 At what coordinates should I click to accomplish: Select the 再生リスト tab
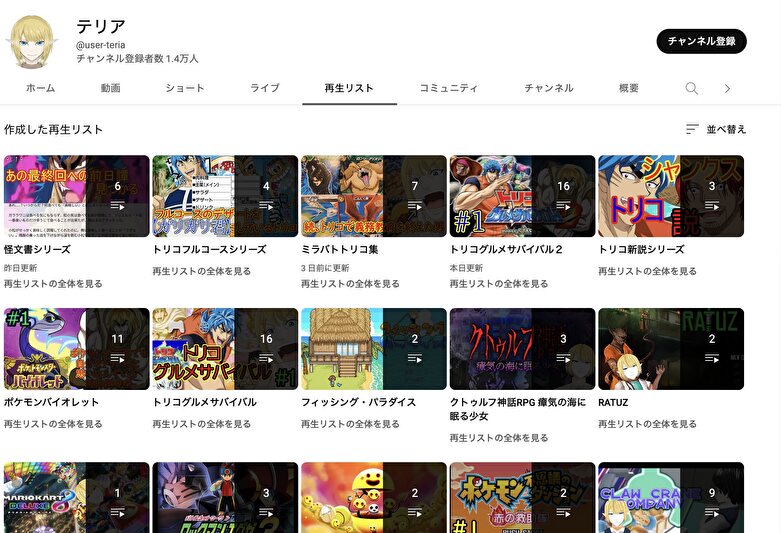pos(349,88)
